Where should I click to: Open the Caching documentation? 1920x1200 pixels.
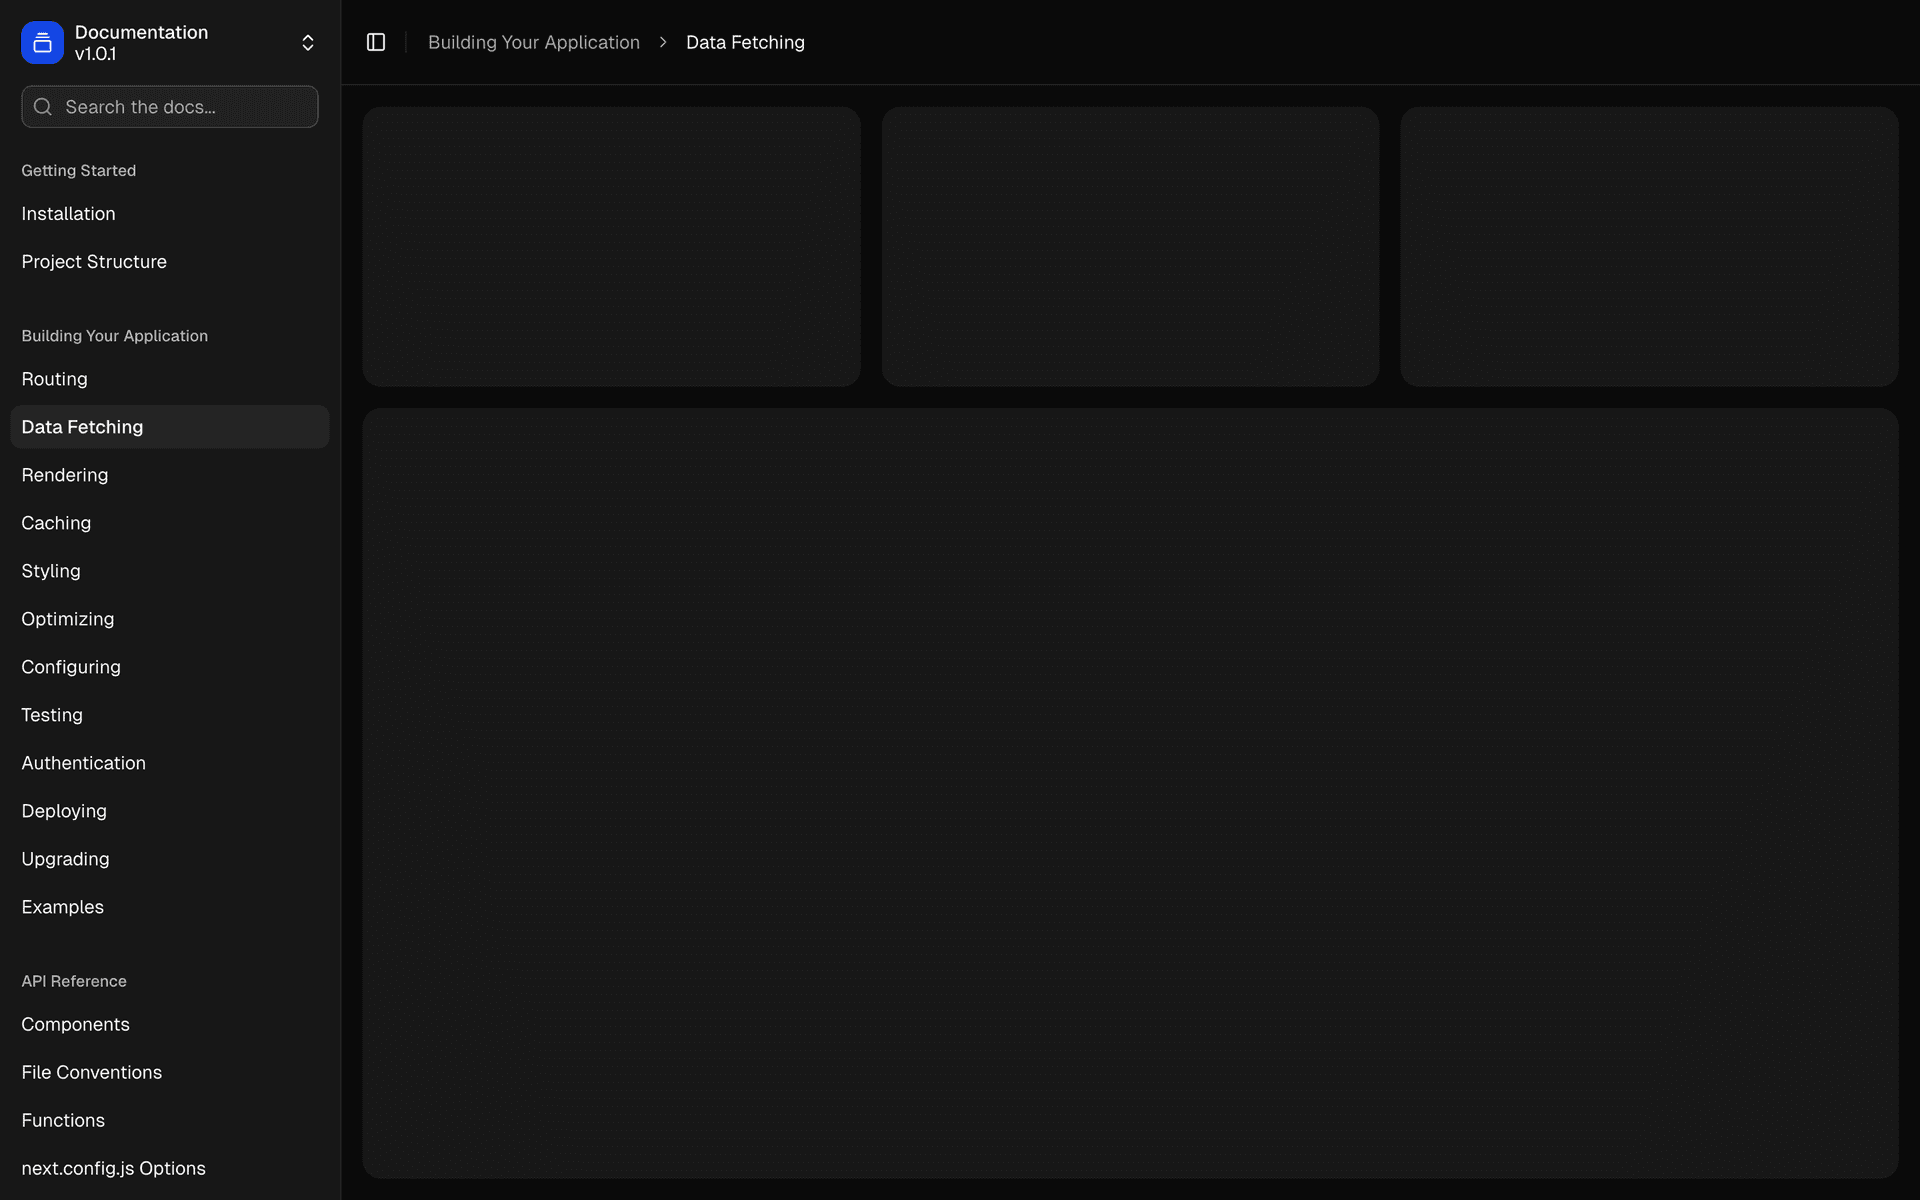[56, 523]
